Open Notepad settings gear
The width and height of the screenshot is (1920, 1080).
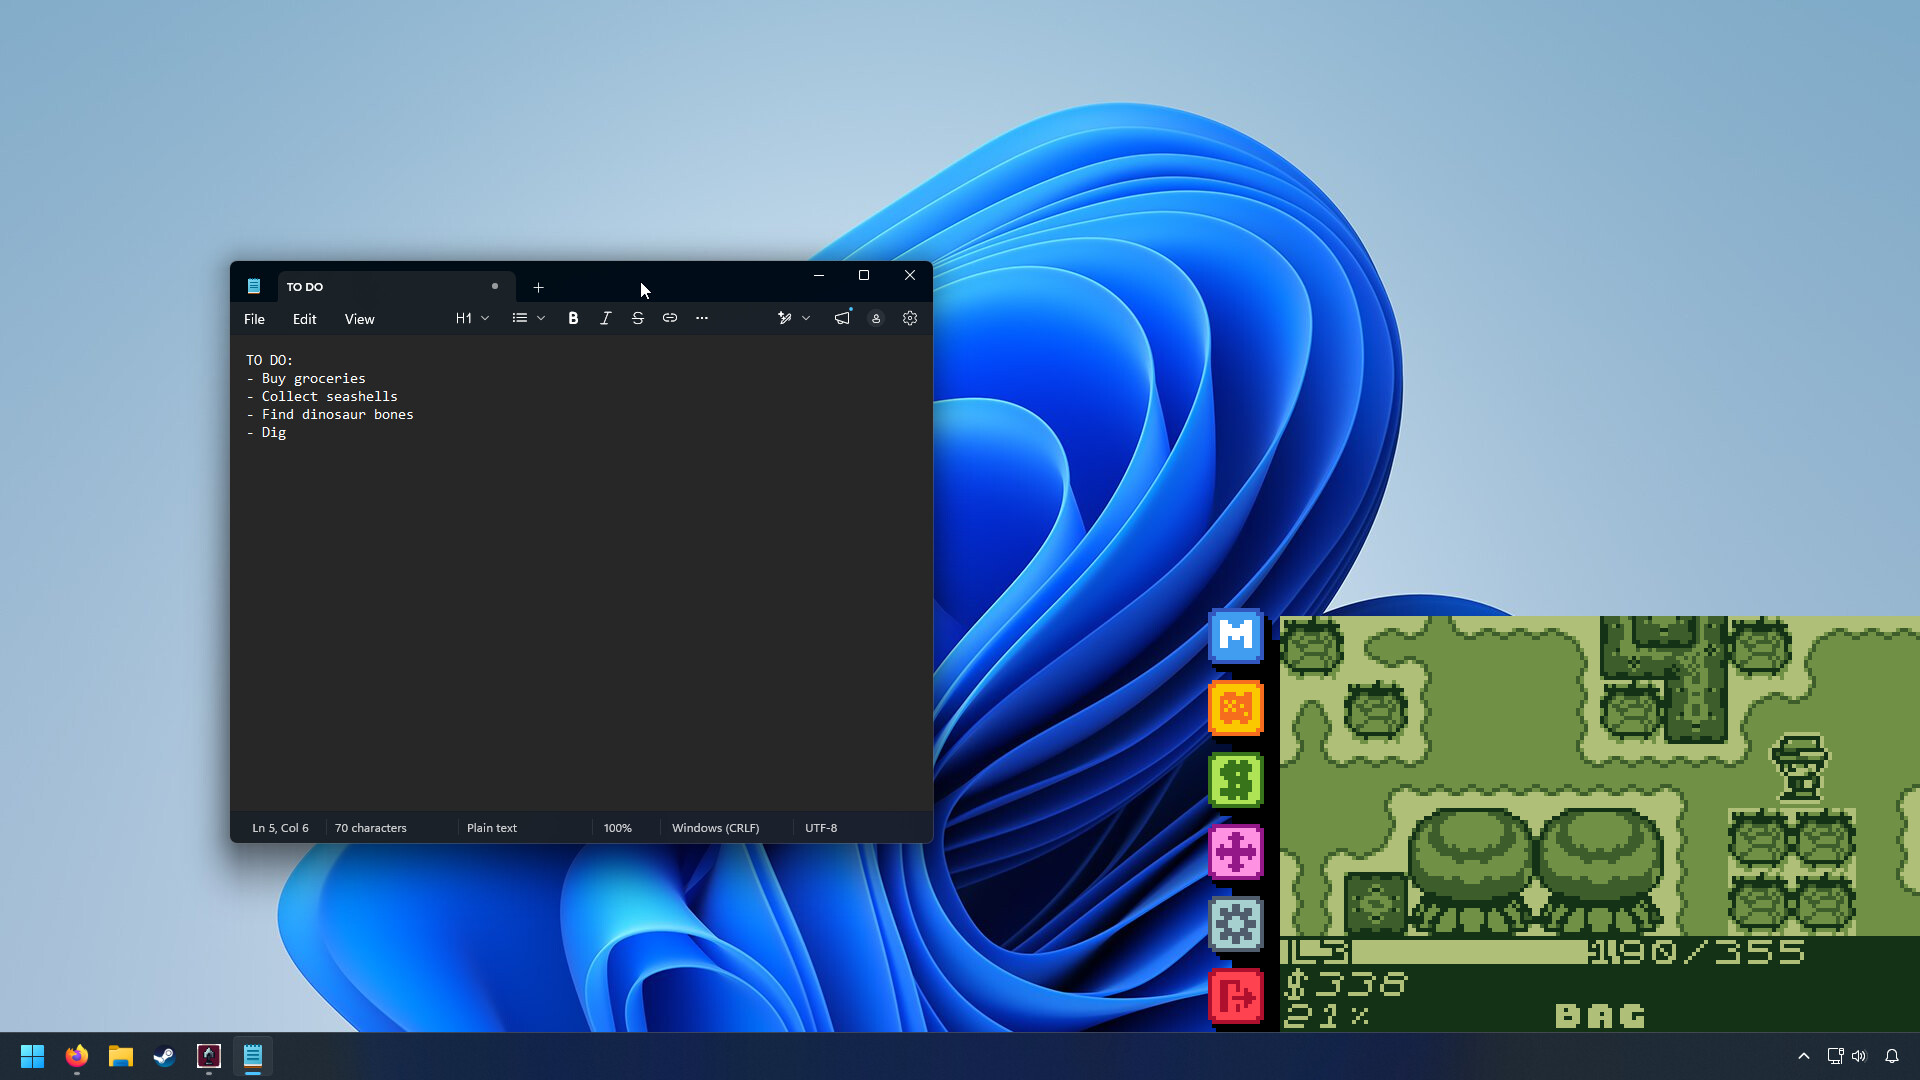(x=910, y=318)
